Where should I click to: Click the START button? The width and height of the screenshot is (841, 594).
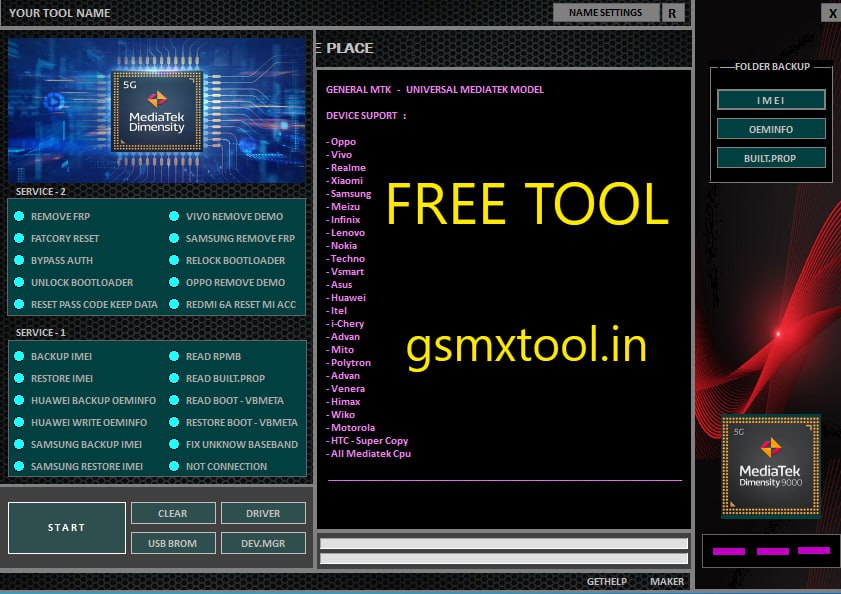pos(67,527)
